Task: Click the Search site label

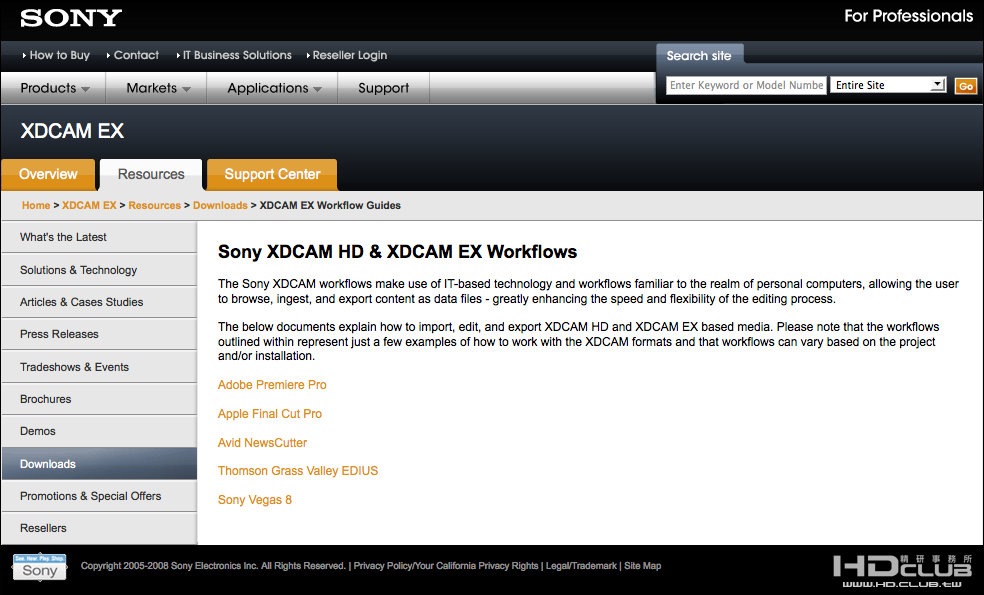Action: click(698, 56)
